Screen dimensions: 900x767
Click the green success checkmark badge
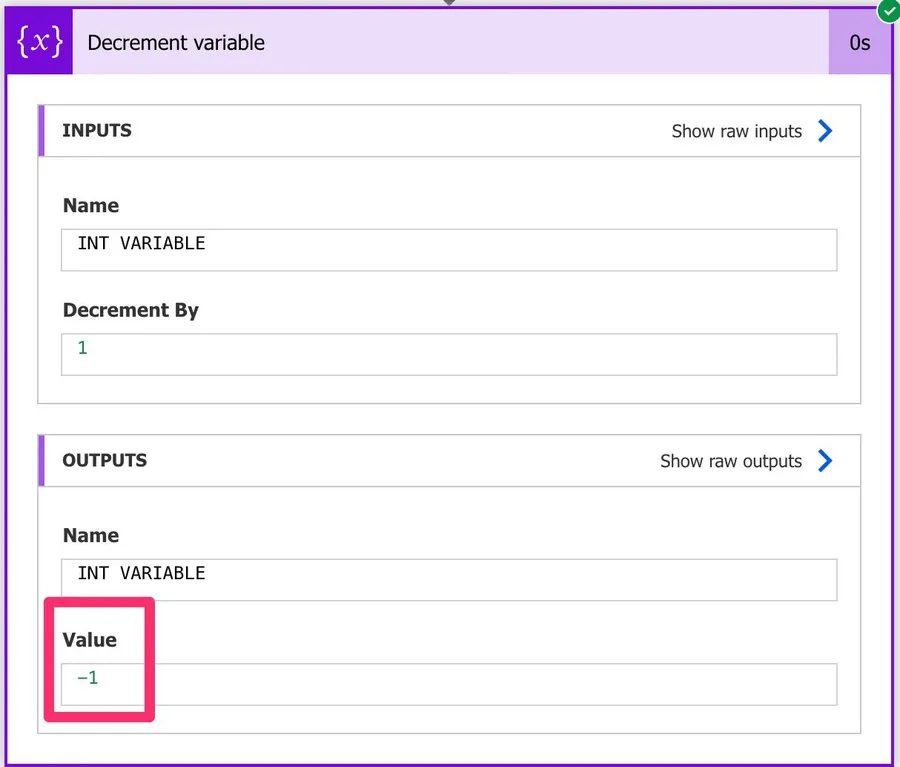click(887, 11)
